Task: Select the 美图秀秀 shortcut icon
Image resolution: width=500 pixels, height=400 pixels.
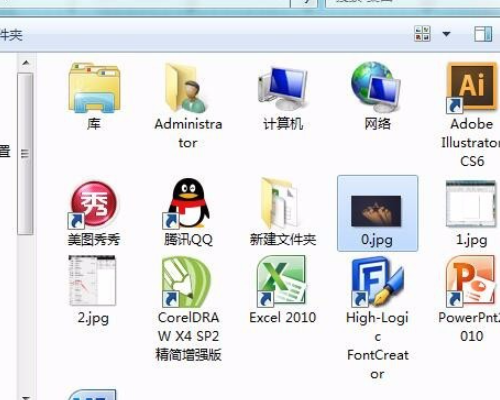Action: click(x=93, y=205)
